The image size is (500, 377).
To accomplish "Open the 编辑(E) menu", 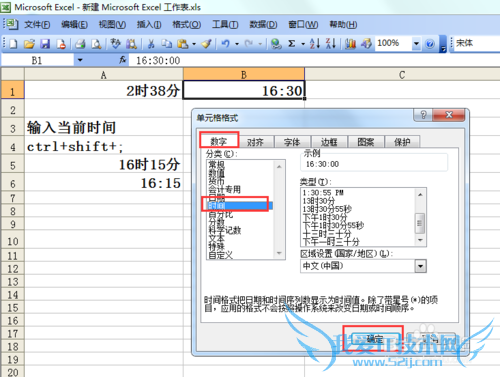I will click(74, 24).
